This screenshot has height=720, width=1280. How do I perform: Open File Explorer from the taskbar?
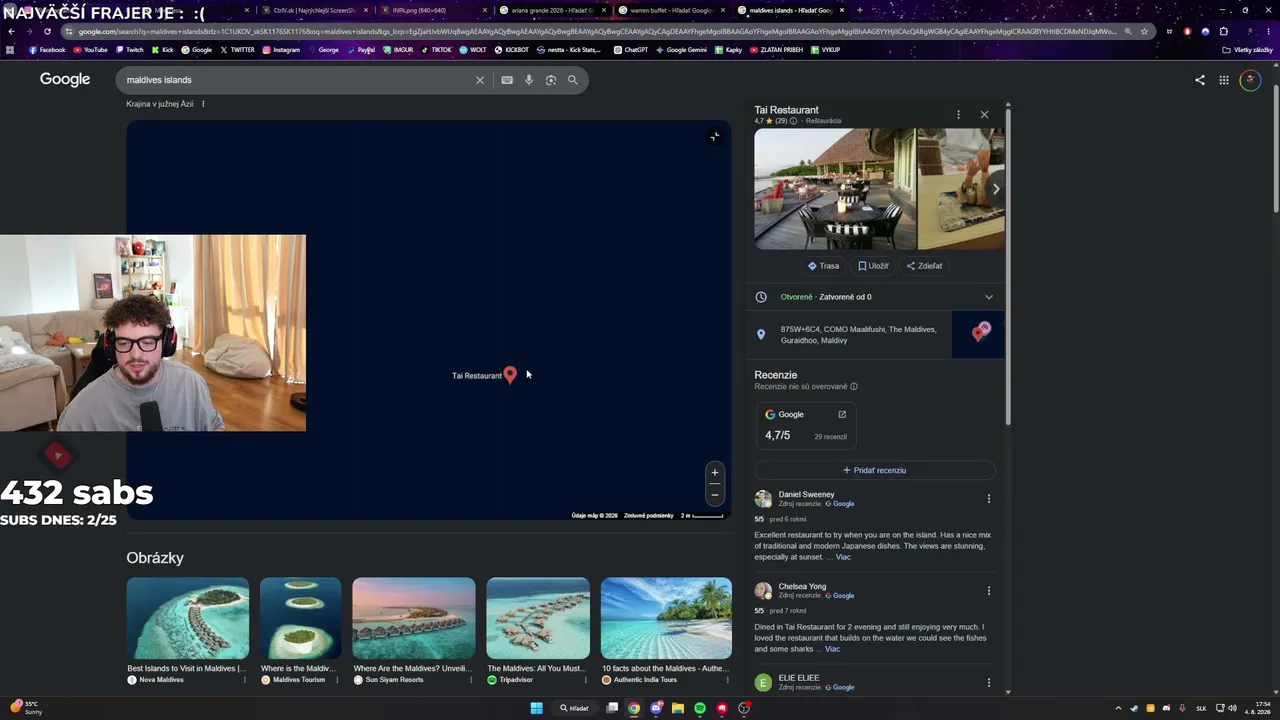[x=678, y=708]
